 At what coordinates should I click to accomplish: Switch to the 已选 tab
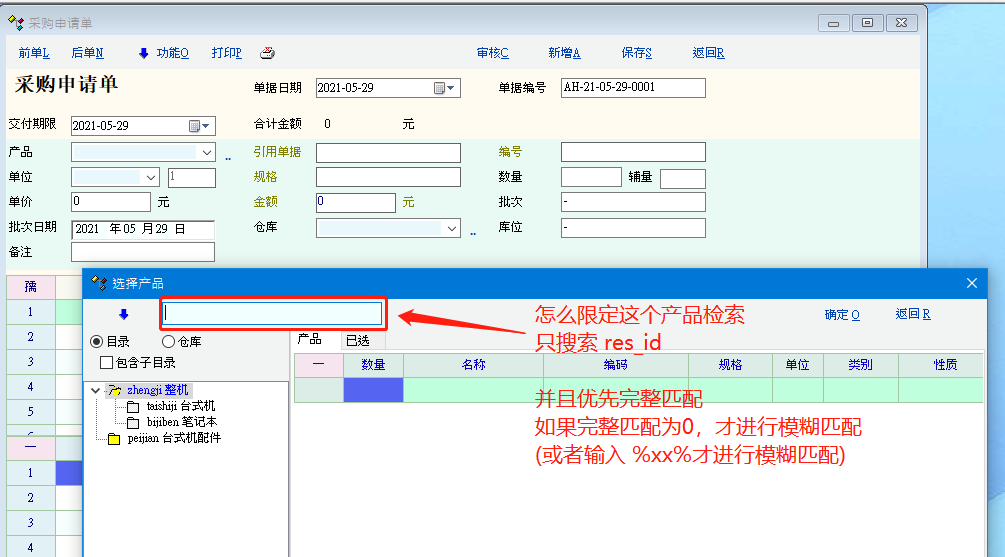pos(357,341)
